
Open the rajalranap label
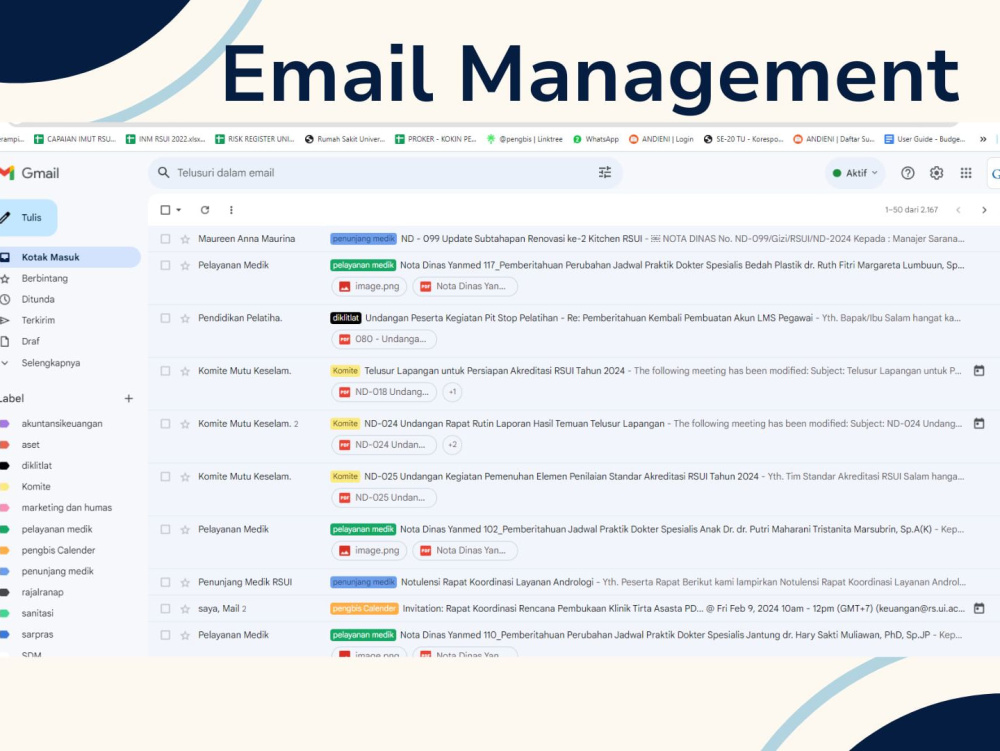pos(43,592)
